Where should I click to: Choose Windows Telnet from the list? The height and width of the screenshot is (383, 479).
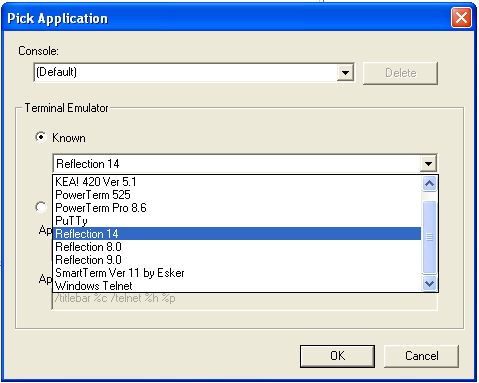coord(237,286)
